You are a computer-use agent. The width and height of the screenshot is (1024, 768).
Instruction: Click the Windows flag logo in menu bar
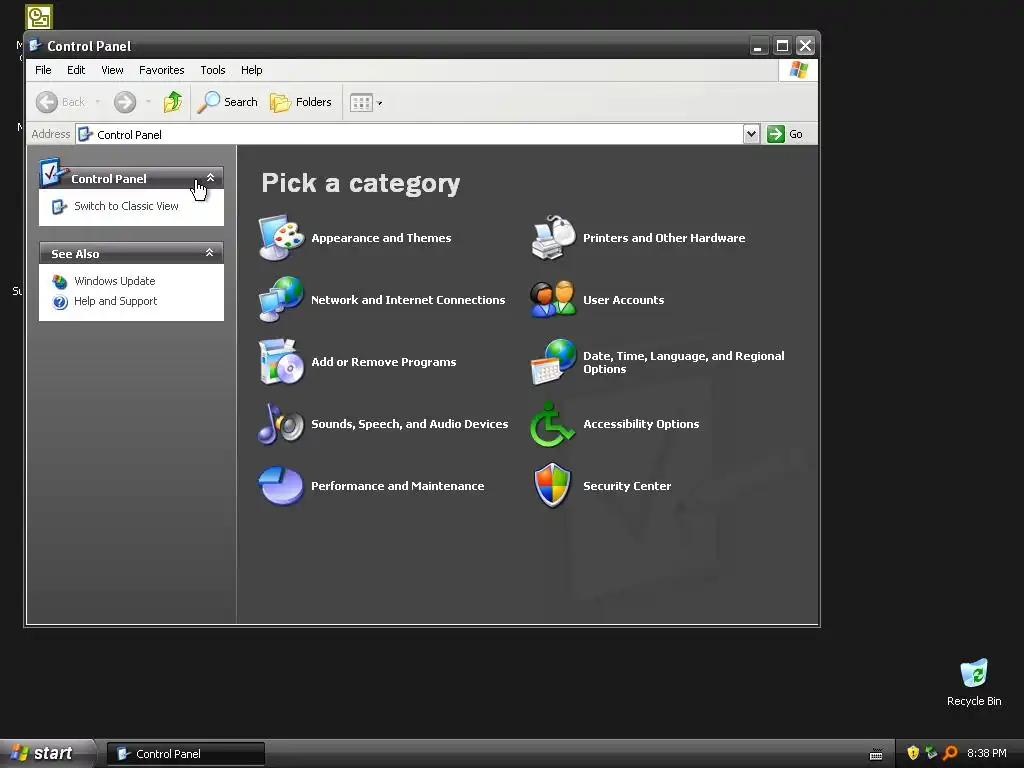(798, 70)
